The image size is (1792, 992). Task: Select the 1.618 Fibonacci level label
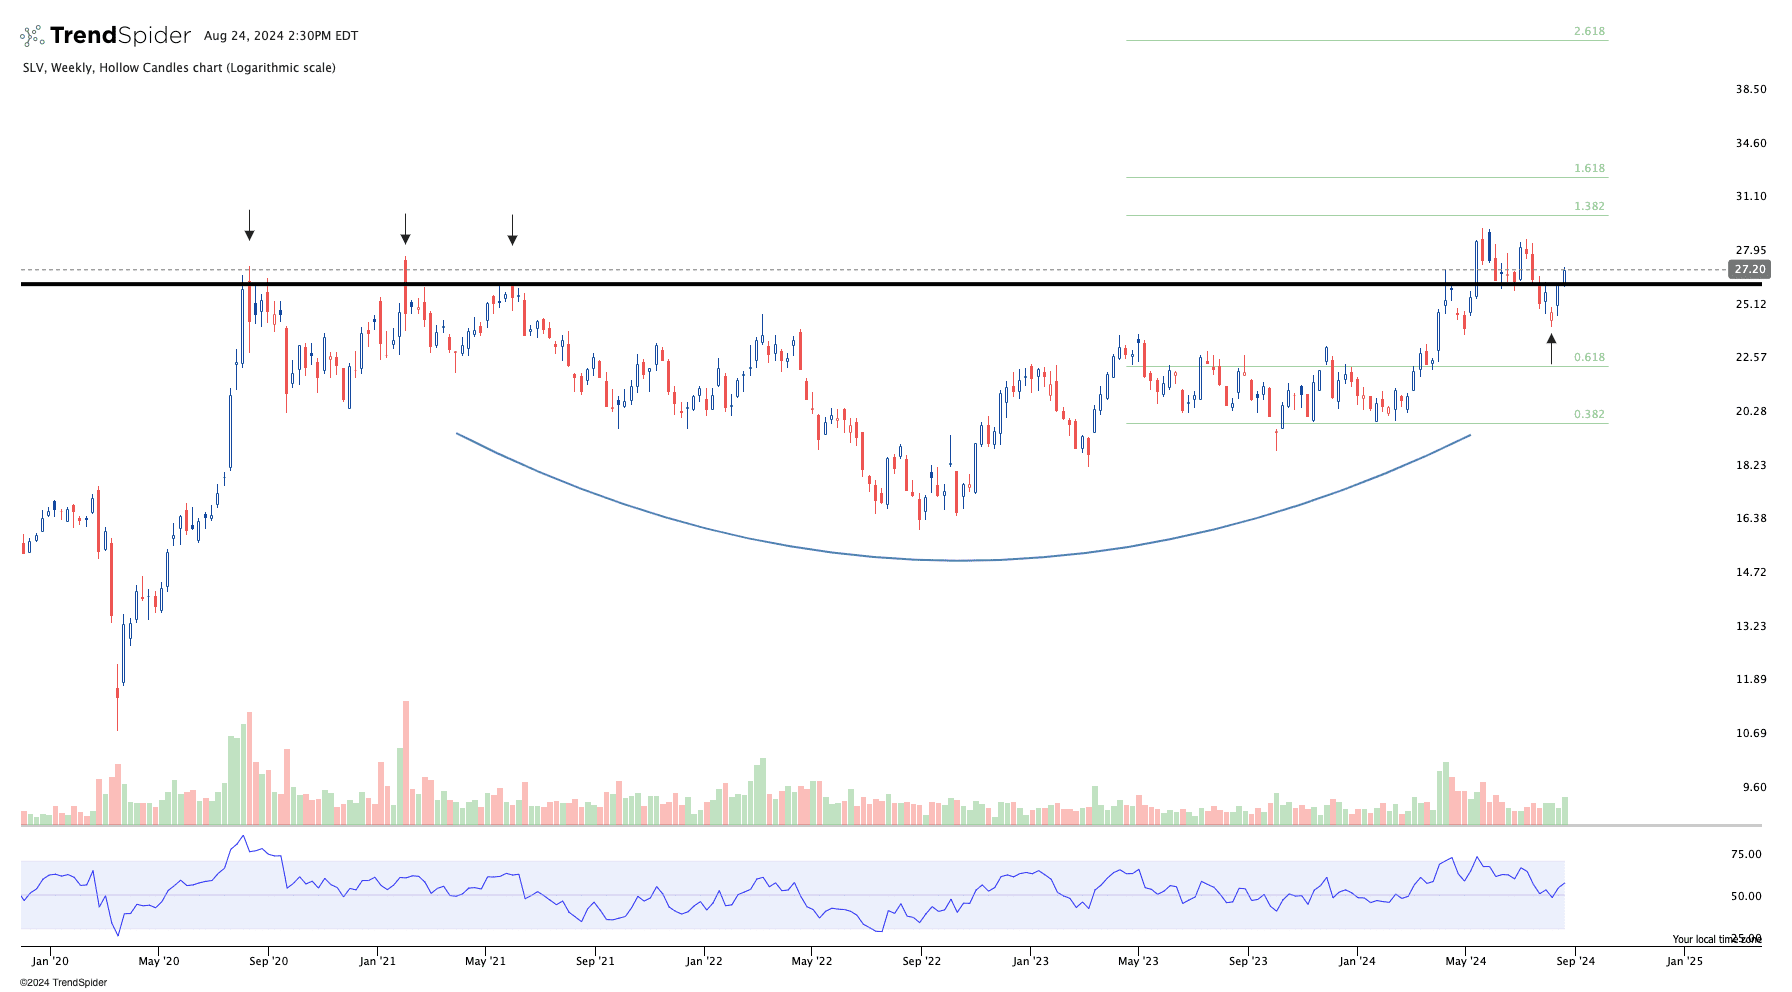point(1589,168)
